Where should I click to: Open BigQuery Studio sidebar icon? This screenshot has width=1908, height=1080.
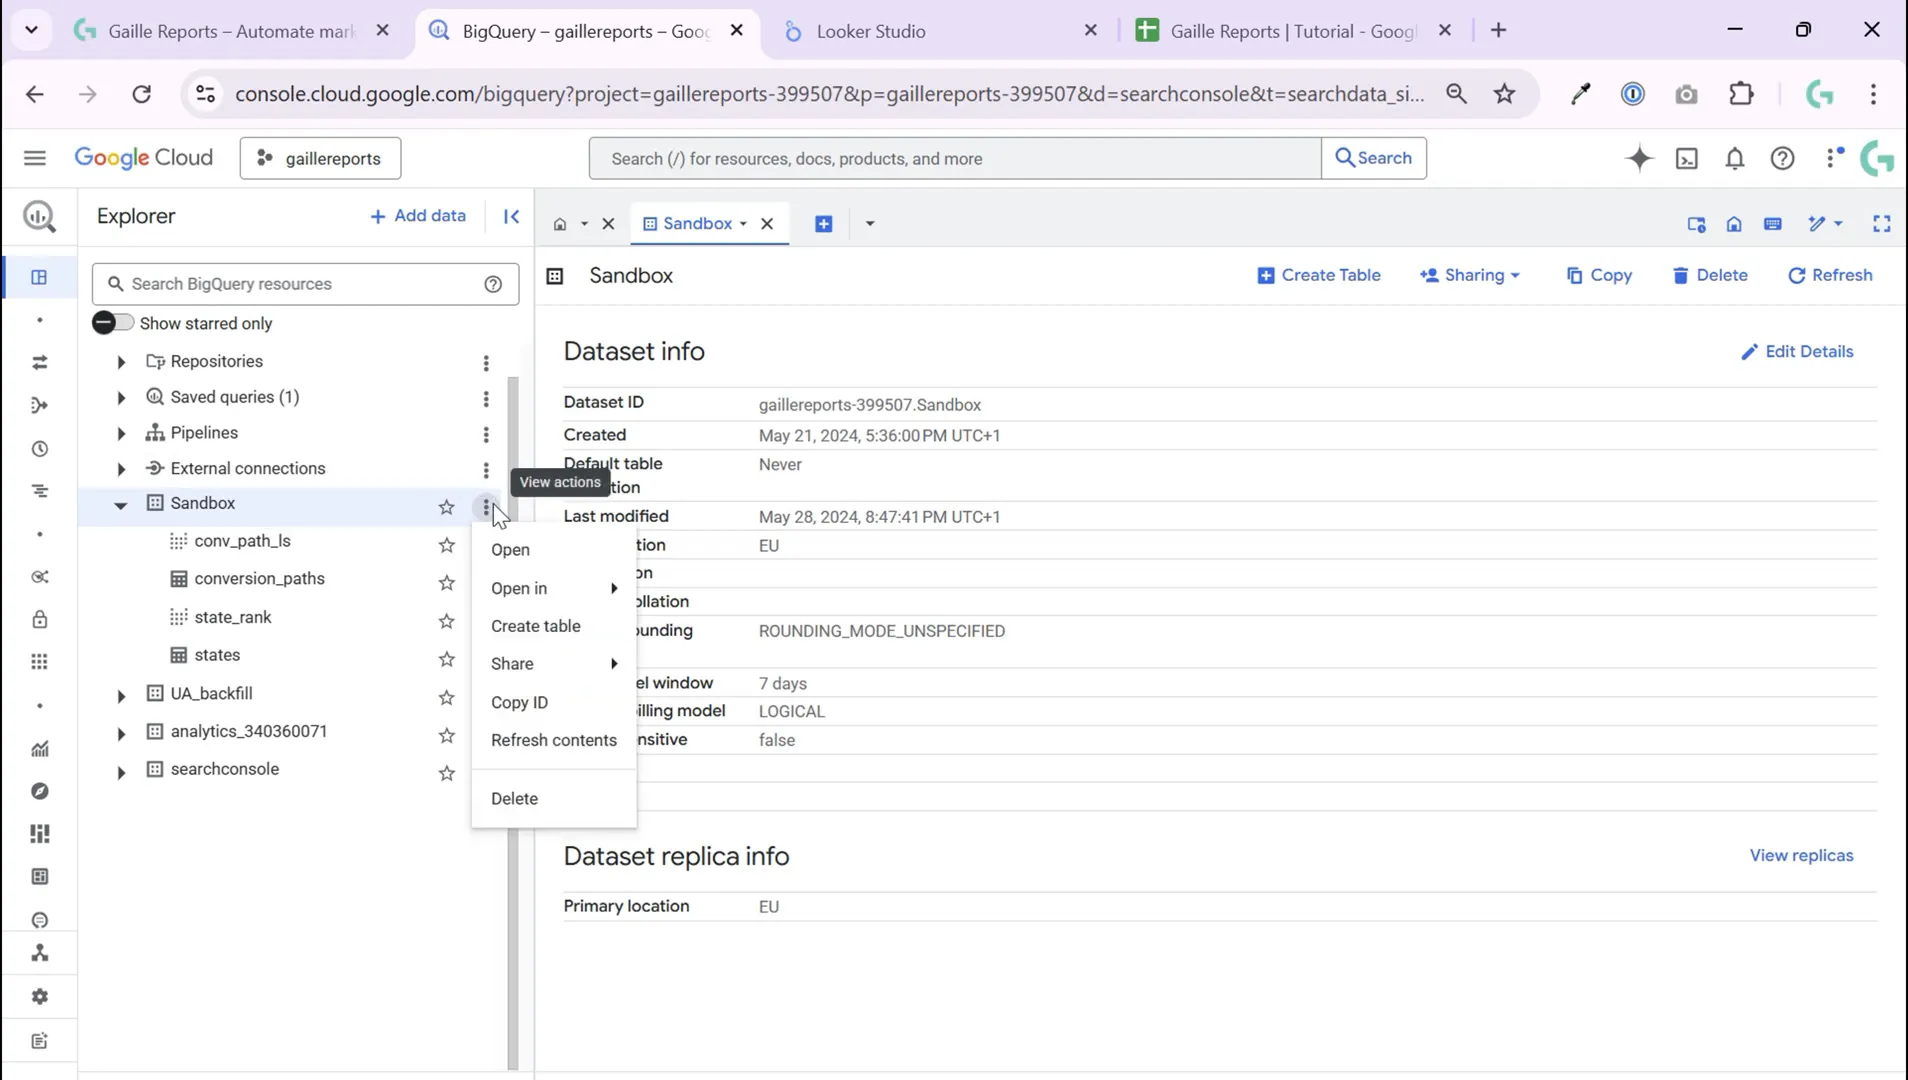(x=39, y=277)
